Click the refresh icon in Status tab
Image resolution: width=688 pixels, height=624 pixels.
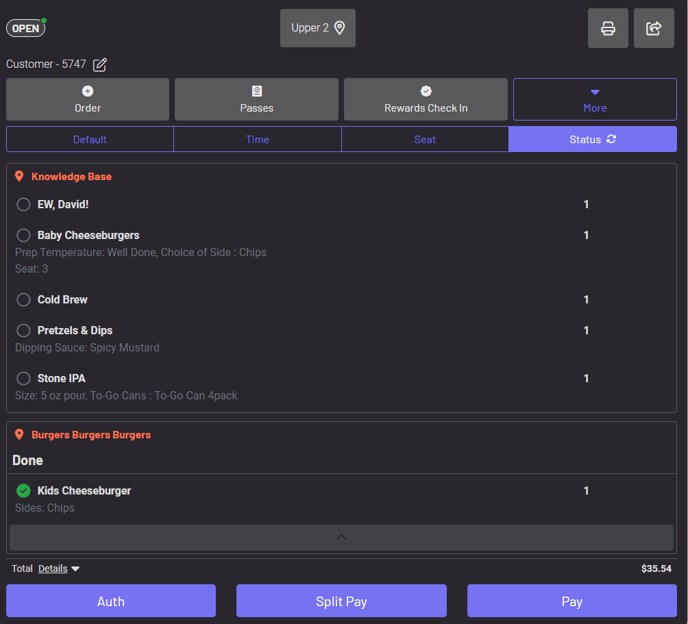point(611,139)
